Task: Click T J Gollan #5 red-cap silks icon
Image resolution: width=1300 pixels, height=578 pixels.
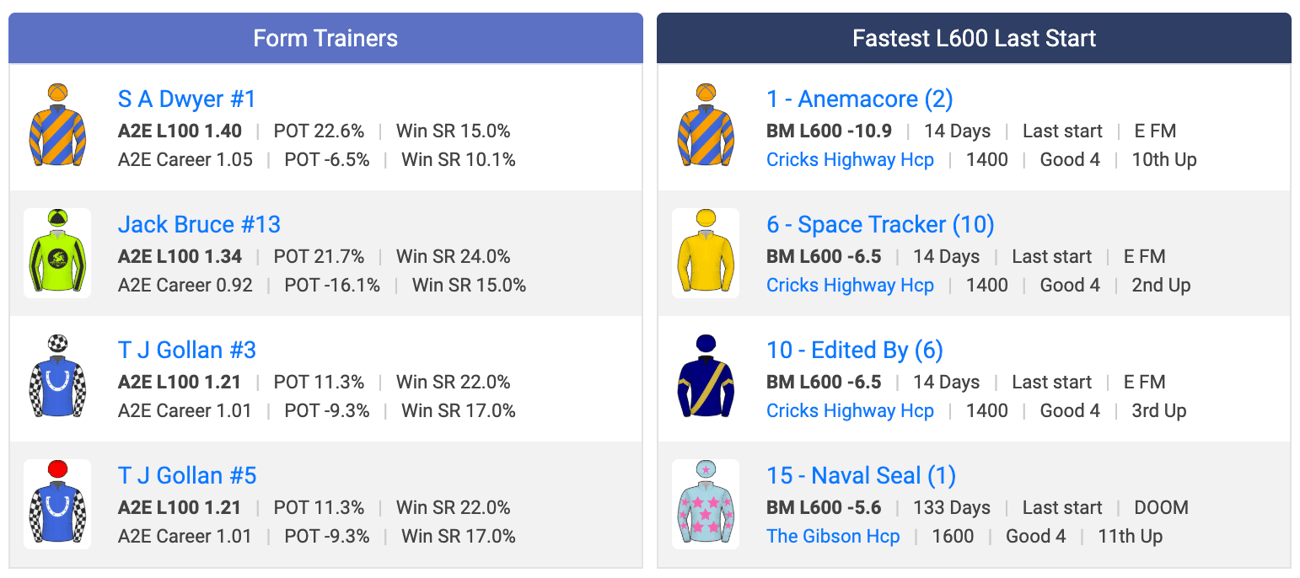Action: [x=57, y=504]
